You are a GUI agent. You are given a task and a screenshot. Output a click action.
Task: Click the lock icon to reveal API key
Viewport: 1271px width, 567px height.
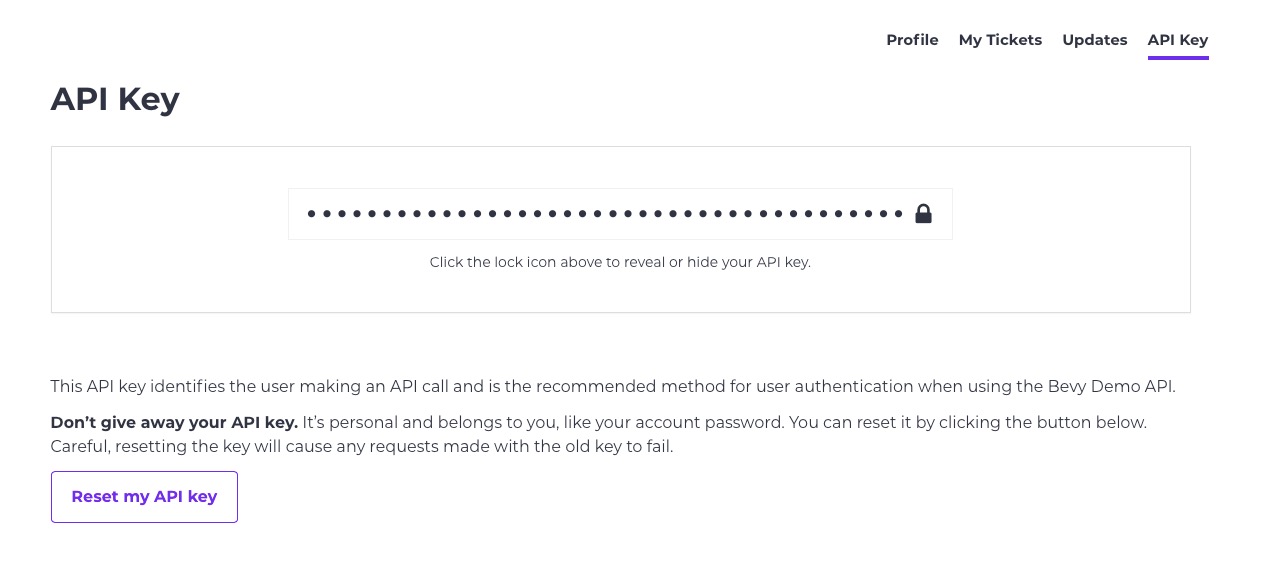point(923,214)
